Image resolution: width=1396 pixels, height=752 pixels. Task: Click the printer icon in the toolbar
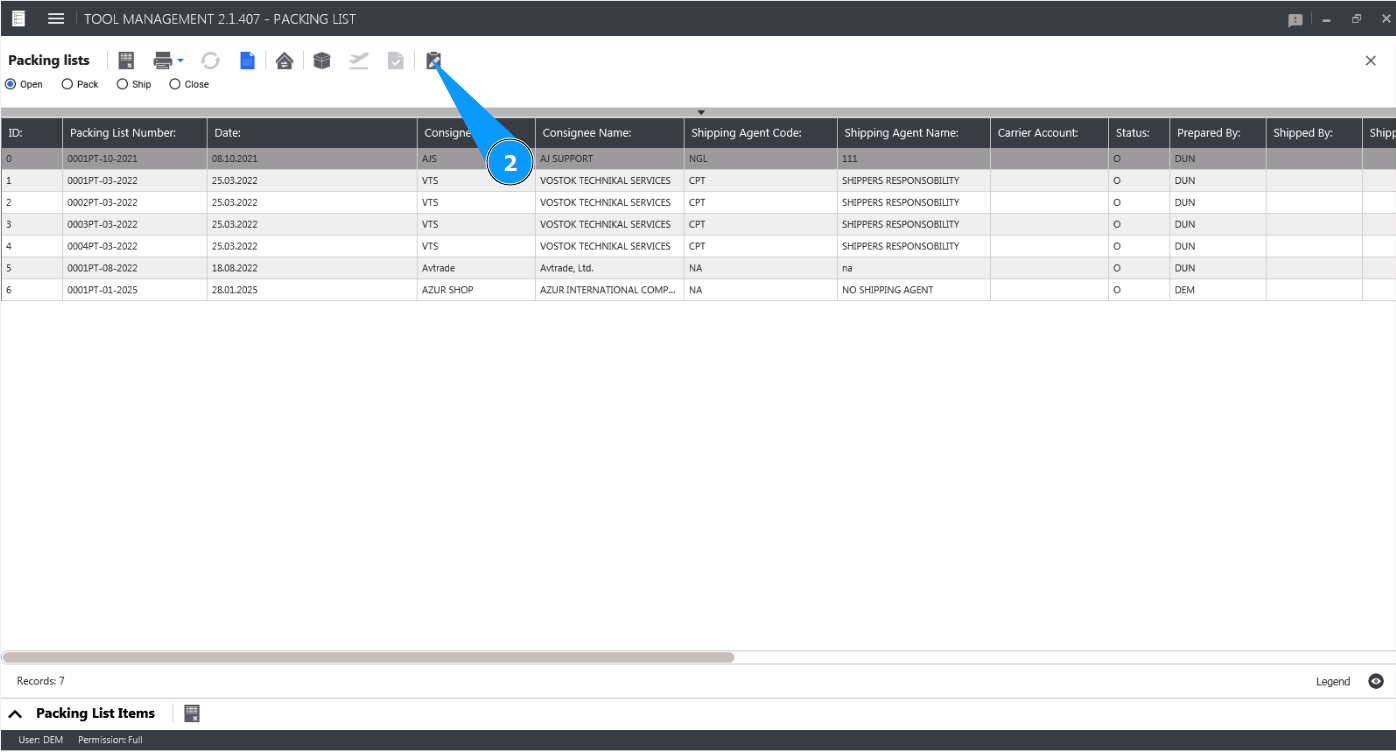click(163, 61)
